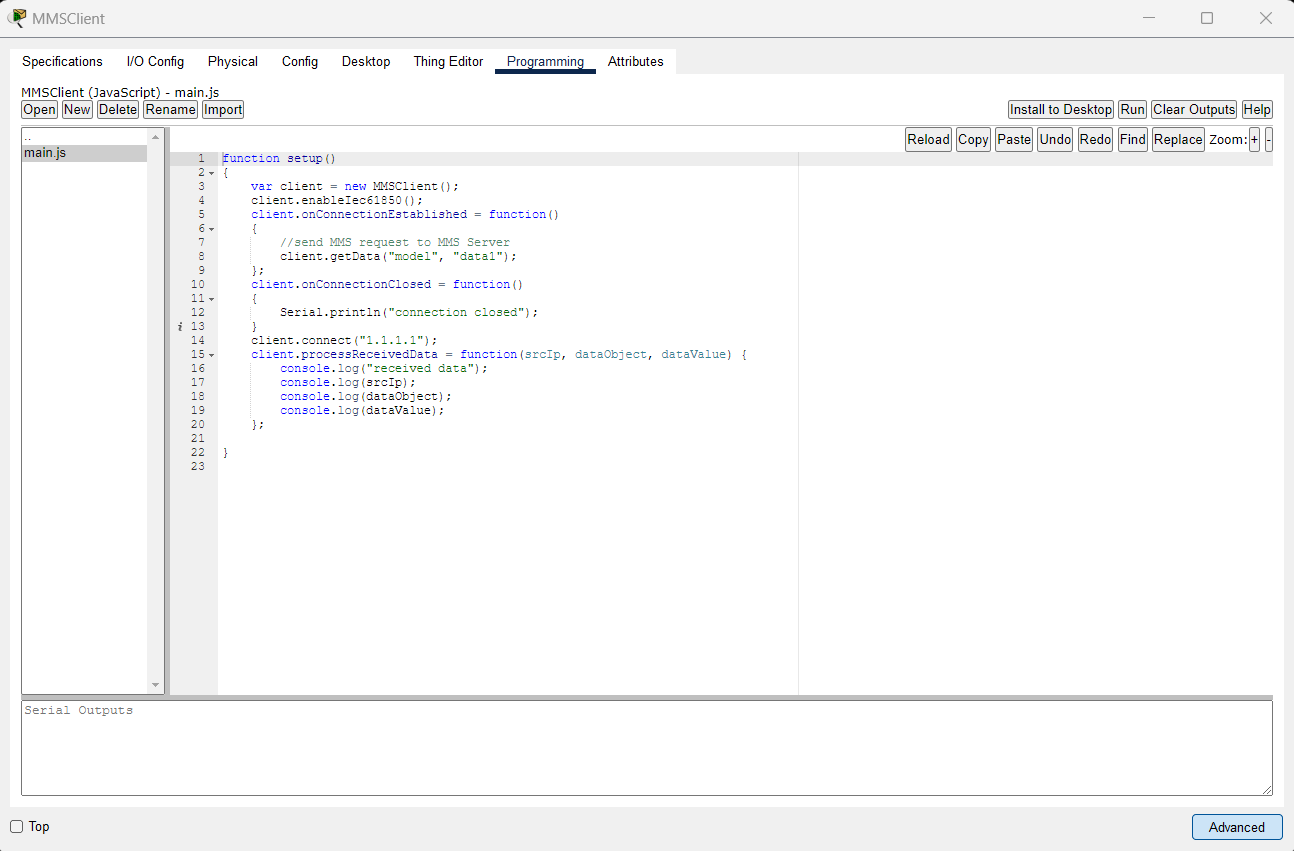Zoom out the code editor with - icon
This screenshot has width=1294, height=851.
coord(1268,139)
